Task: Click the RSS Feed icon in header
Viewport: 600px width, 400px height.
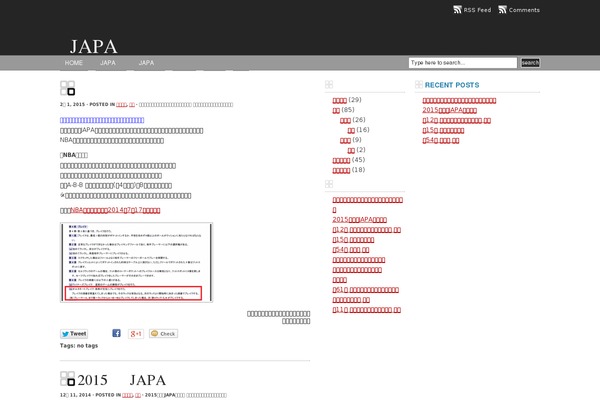Action: tap(458, 10)
